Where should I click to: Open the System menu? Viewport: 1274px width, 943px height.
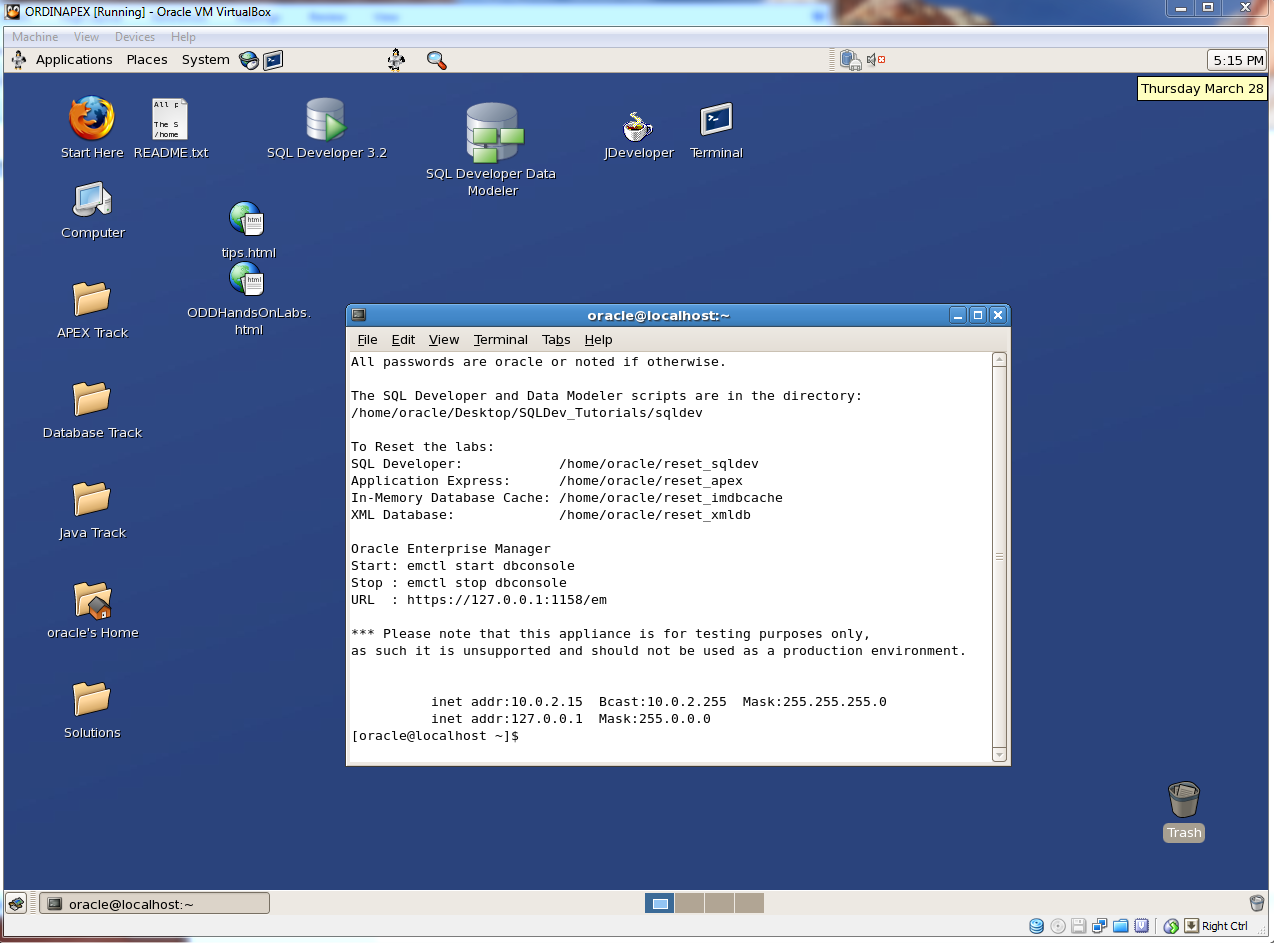[x=206, y=60]
